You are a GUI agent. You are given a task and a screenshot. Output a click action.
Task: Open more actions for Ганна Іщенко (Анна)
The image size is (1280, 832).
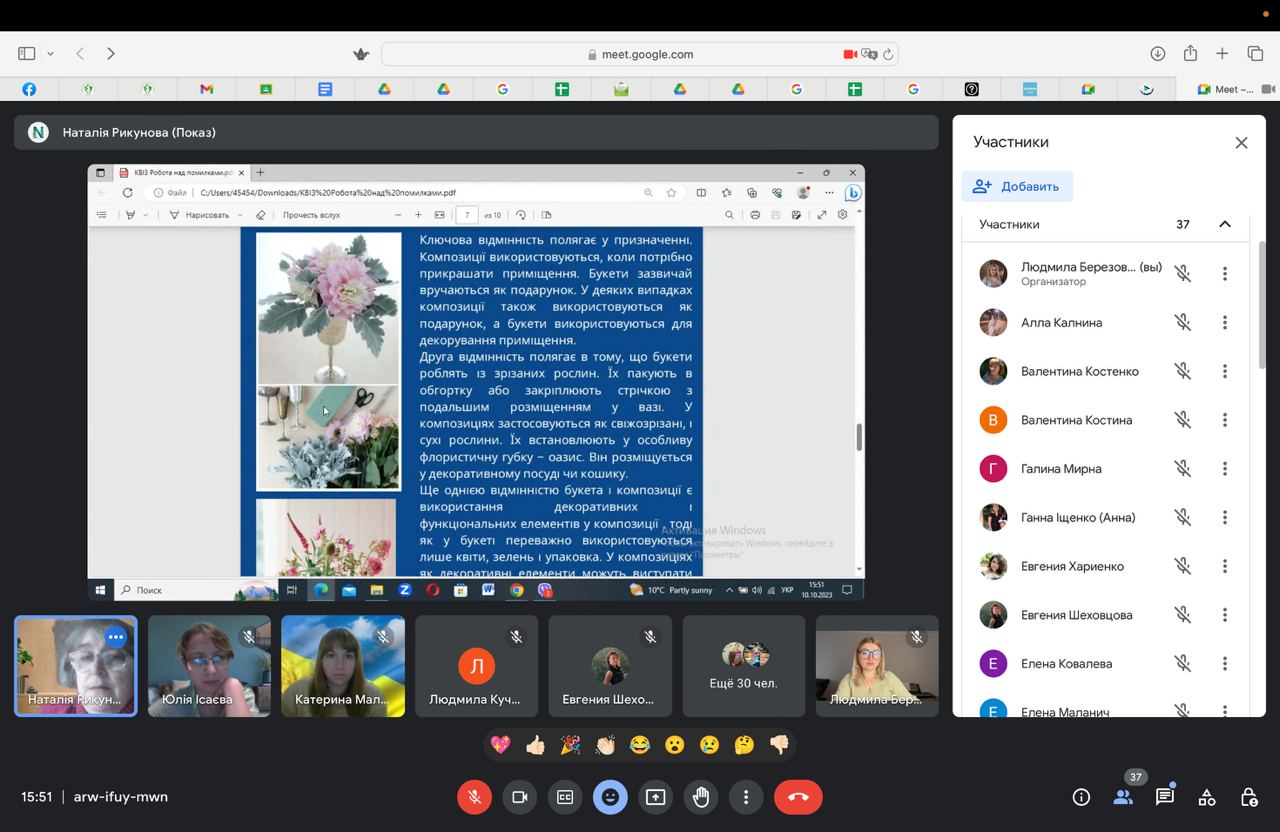click(1224, 517)
